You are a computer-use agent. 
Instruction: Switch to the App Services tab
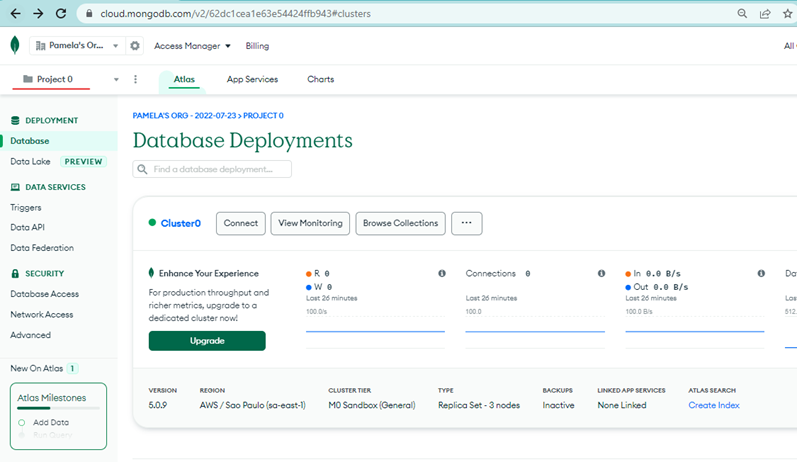pyautogui.click(x=252, y=79)
